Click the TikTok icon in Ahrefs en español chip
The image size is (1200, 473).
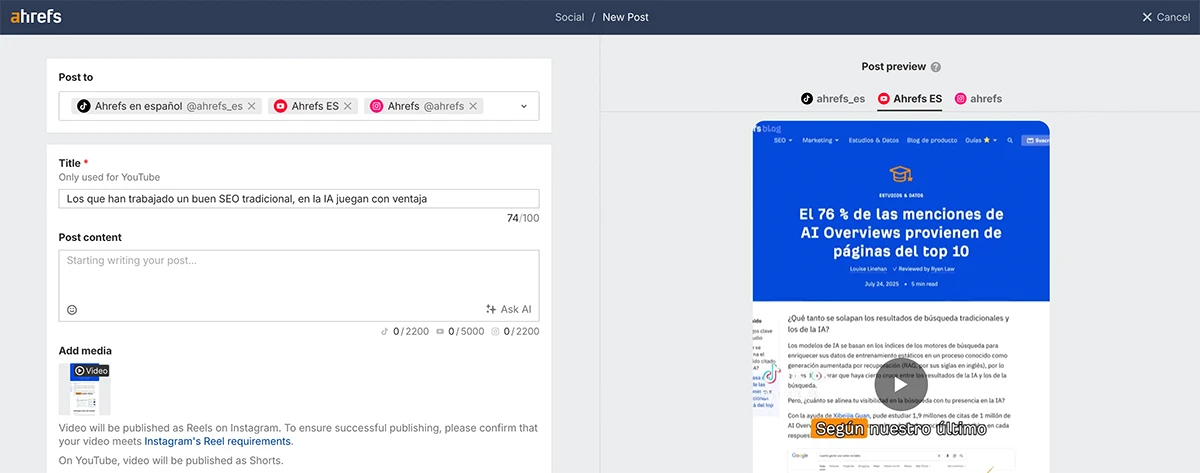pyautogui.click(x=84, y=106)
